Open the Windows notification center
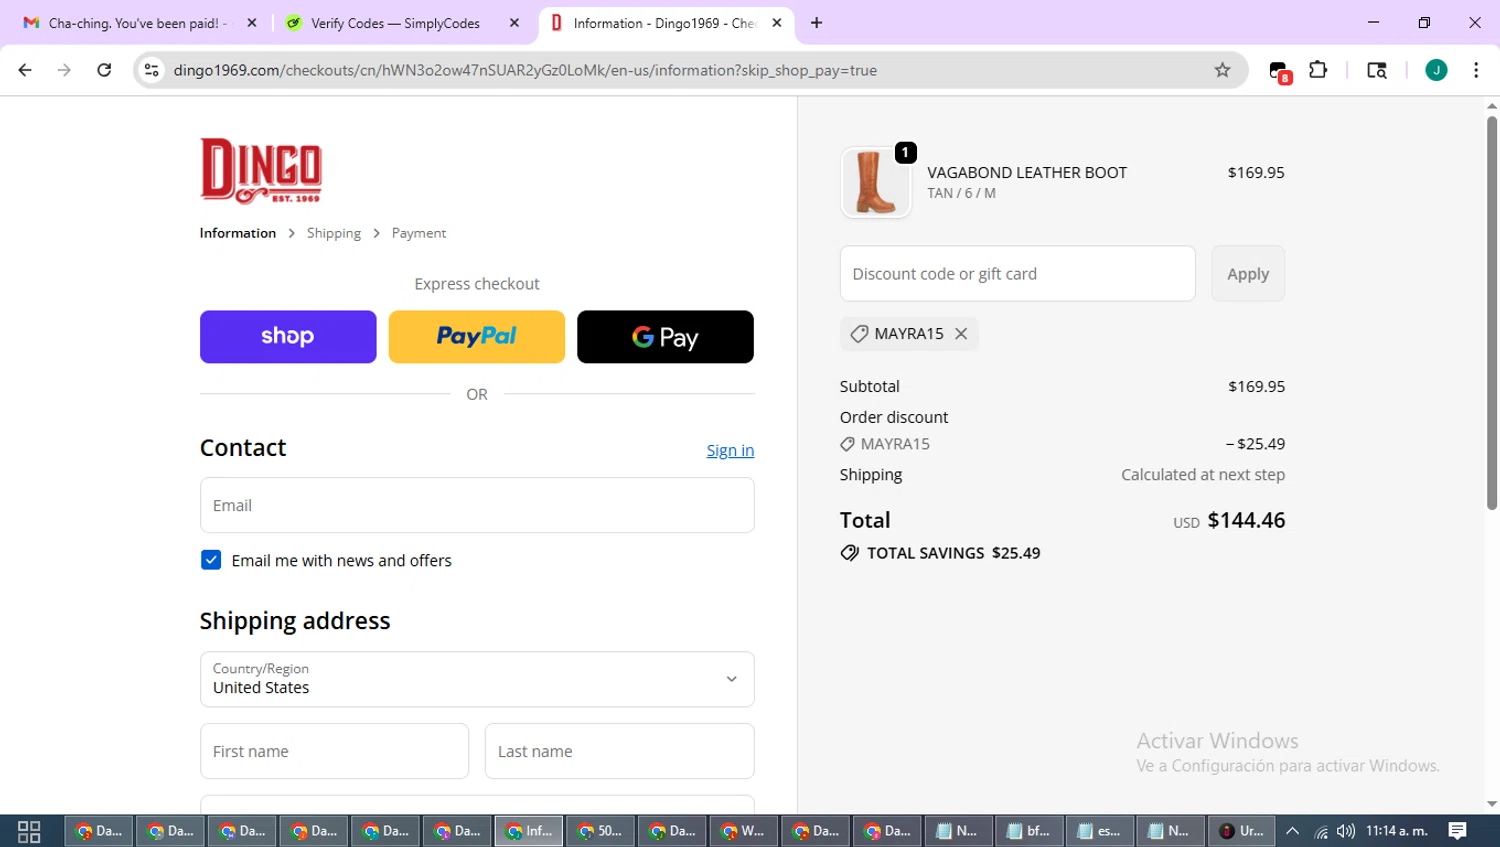Image resolution: width=1500 pixels, height=847 pixels. [x=1458, y=831]
